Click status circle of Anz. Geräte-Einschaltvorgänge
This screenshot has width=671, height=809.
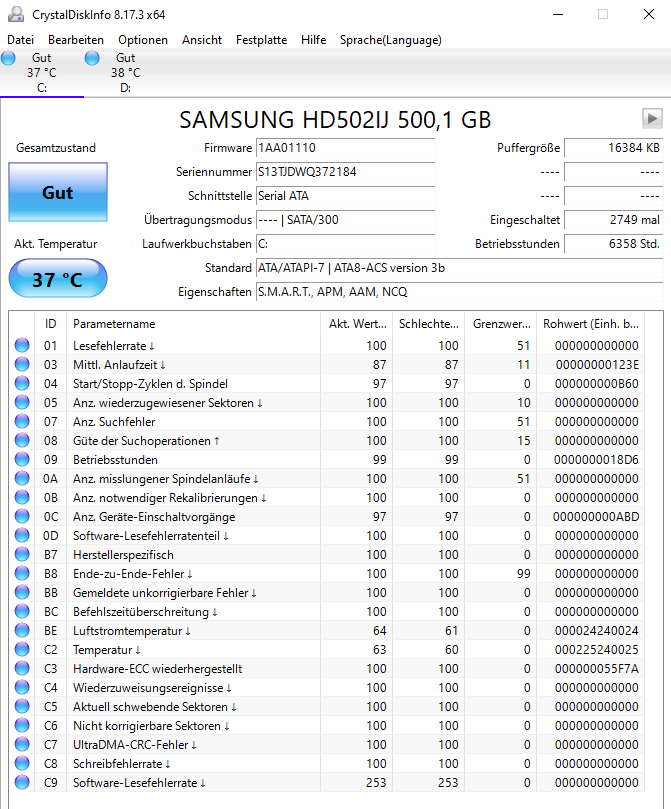[22, 516]
